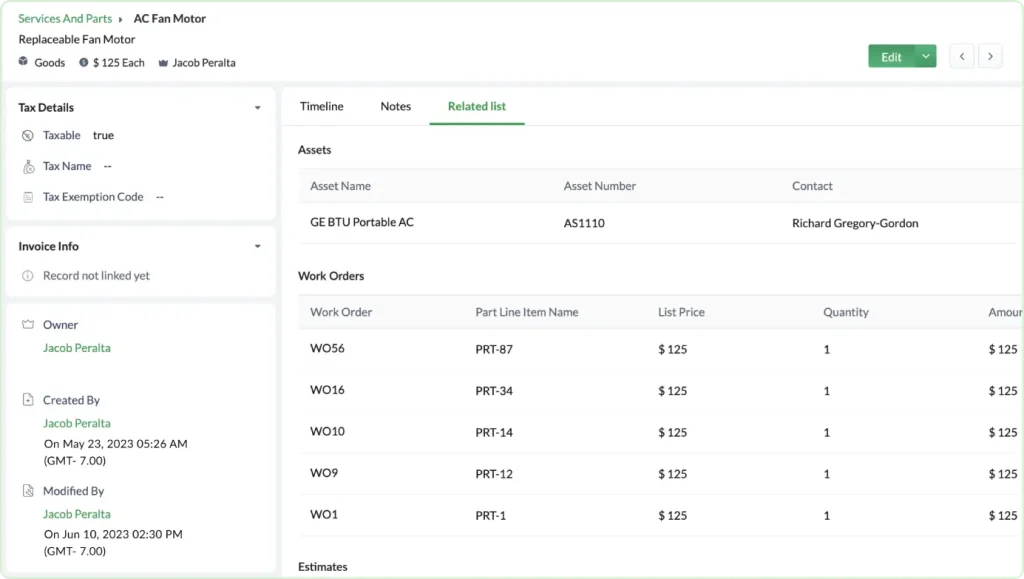
Task: Select the GE BTU Portable AC asset
Action: click(361, 222)
